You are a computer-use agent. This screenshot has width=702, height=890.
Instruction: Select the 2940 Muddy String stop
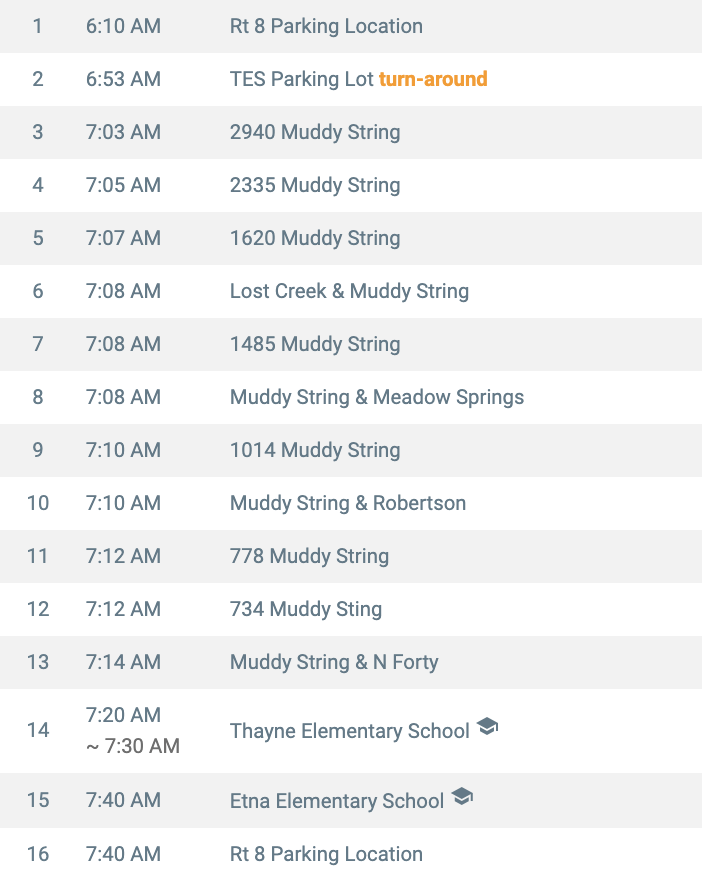tap(315, 132)
